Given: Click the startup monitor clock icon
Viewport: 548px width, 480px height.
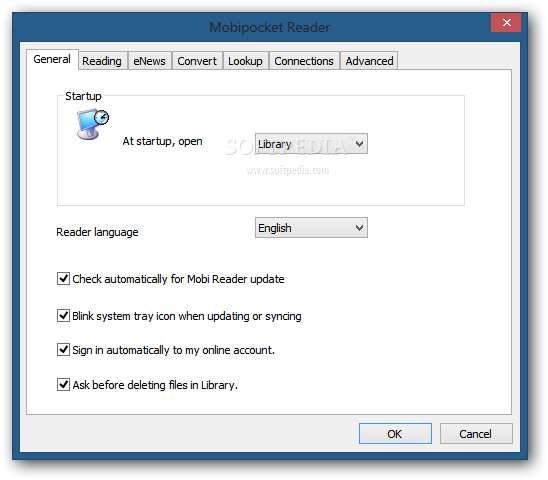Looking at the screenshot, I should click(93, 124).
